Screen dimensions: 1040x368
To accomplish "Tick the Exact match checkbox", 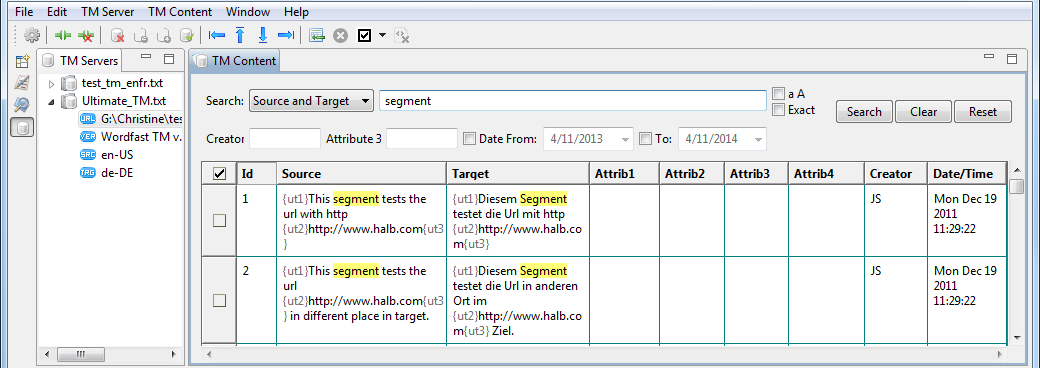I will 779,110.
